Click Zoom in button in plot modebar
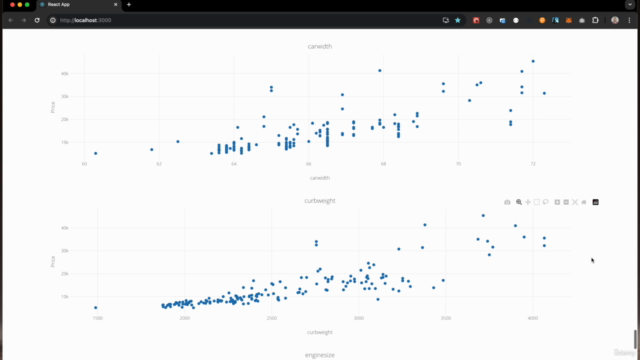This screenshot has width=640, height=360. 557,202
